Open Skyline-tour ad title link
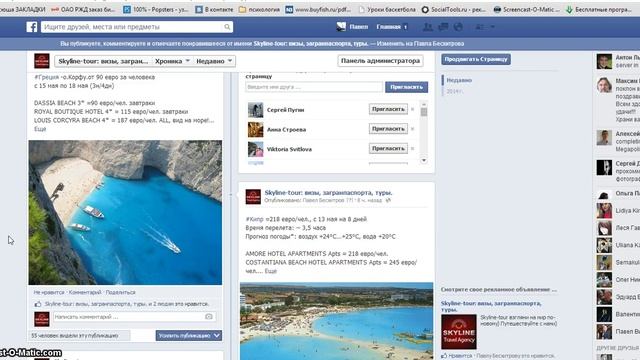The width and height of the screenshot is (640, 360). tap(491, 307)
